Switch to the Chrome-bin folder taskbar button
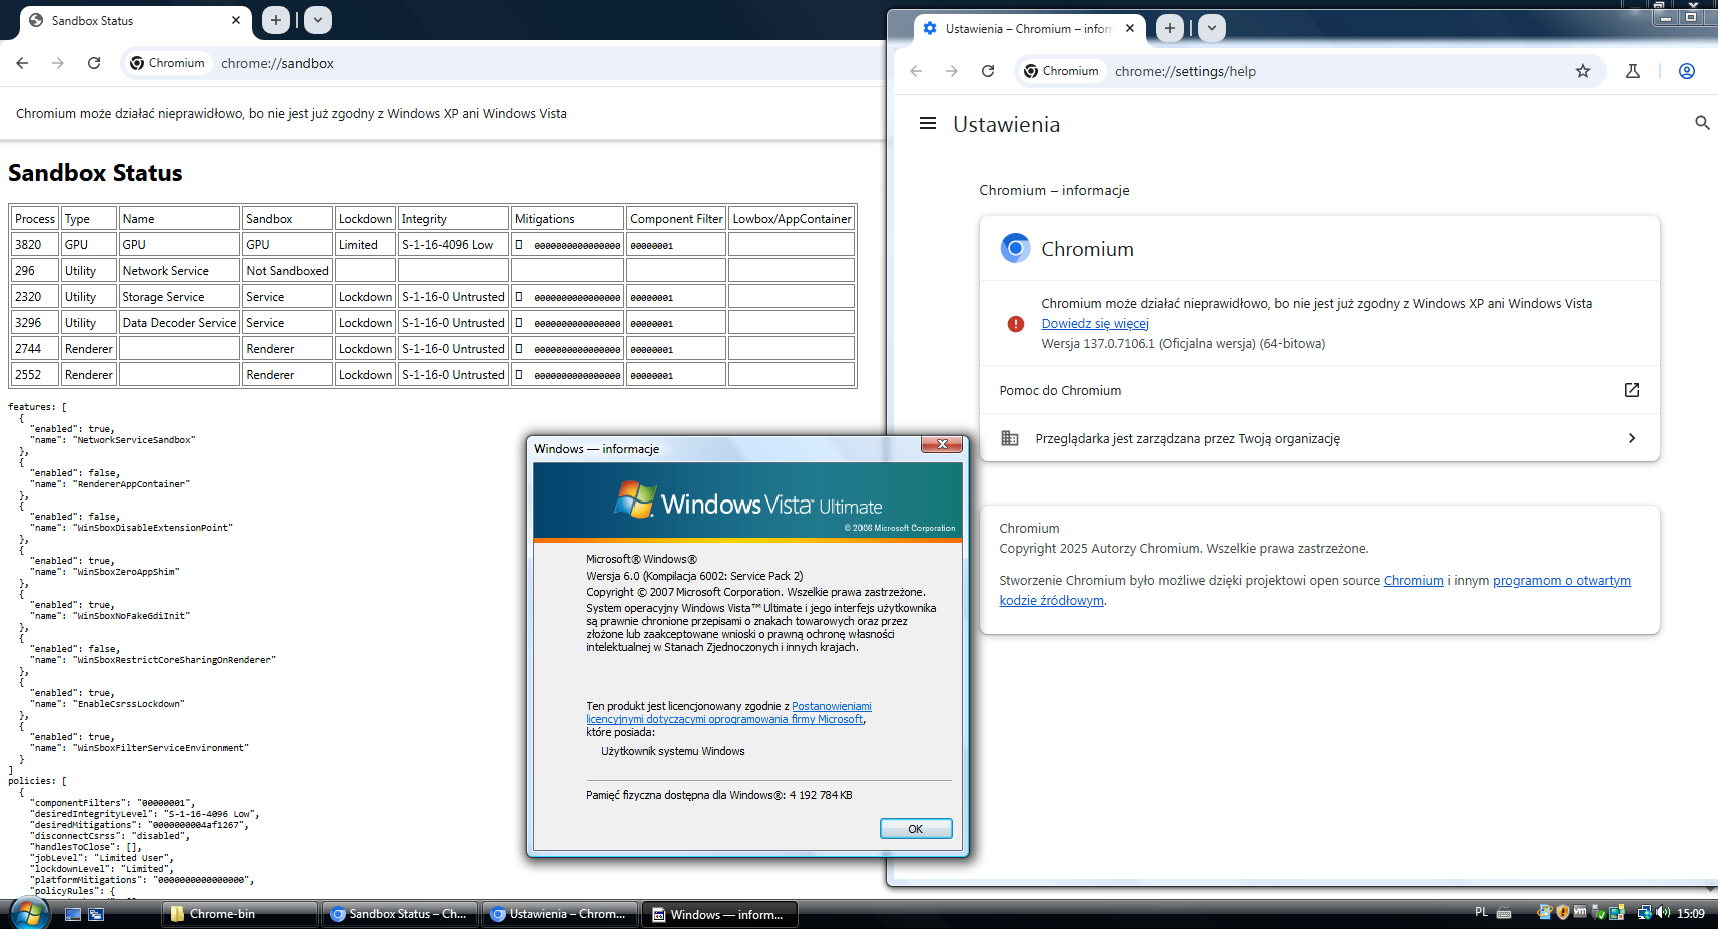The height and width of the screenshot is (929, 1718). pos(239,914)
